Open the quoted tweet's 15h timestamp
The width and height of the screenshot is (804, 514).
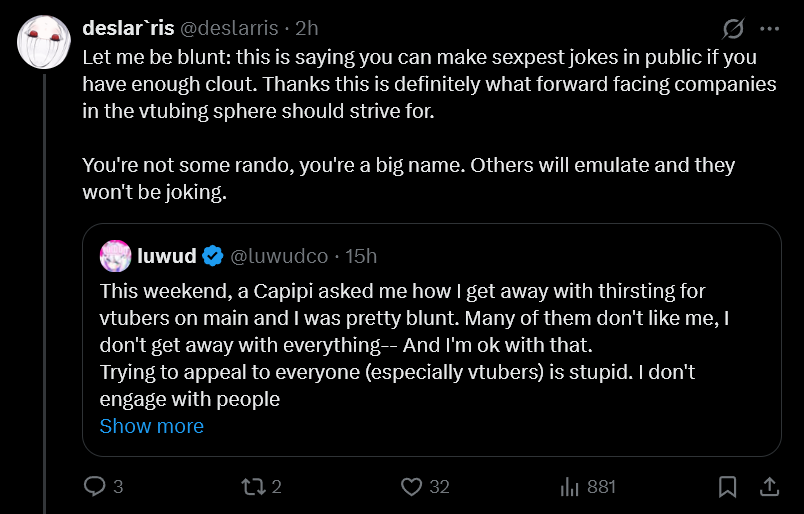pyautogui.click(x=361, y=255)
